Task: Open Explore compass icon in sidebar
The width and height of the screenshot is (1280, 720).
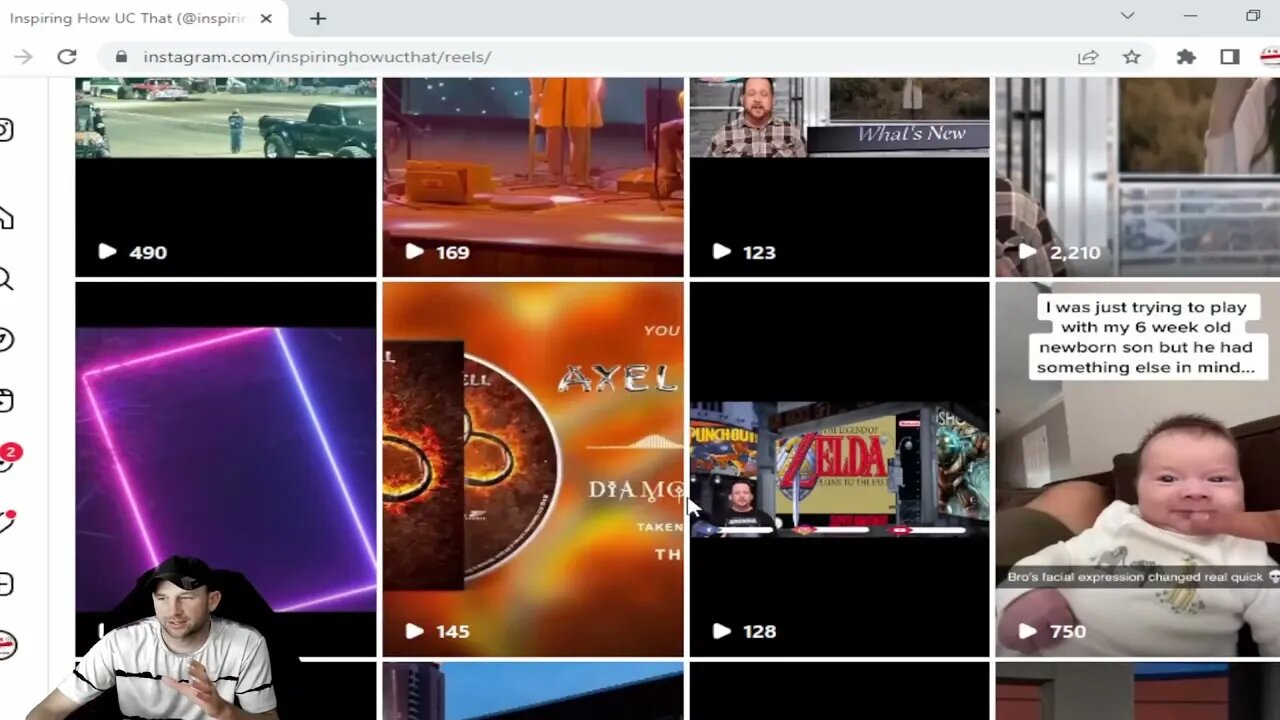Action: pos(5,340)
